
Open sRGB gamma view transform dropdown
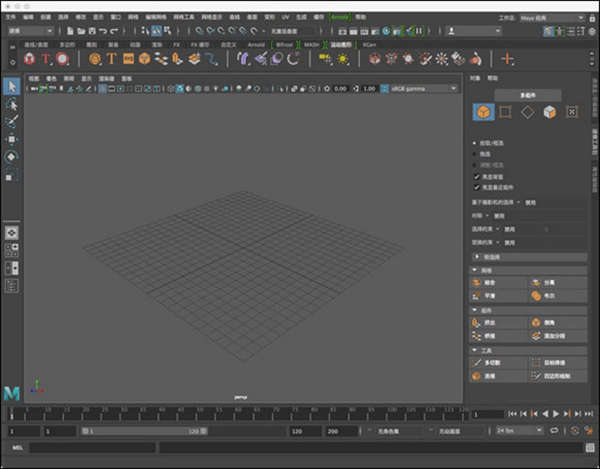tap(424, 89)
